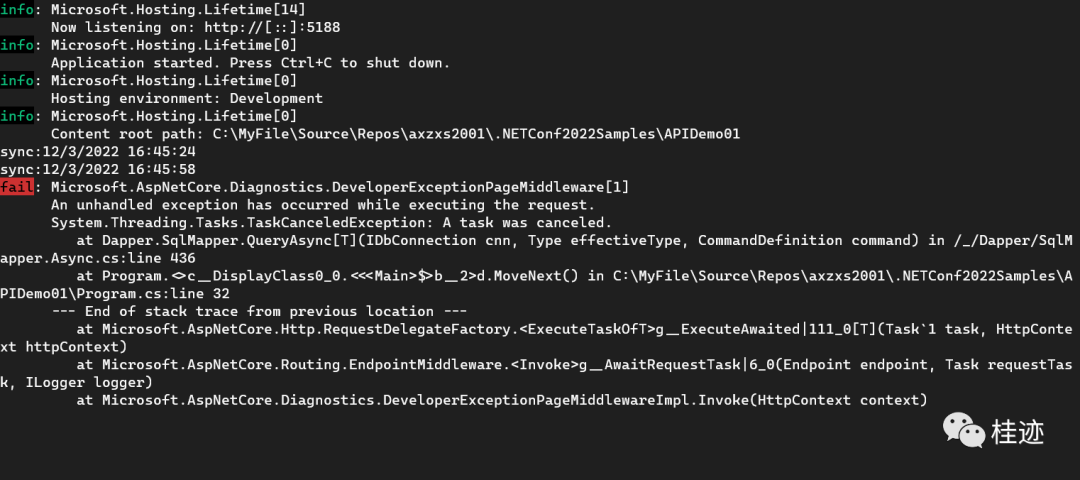Click the '桂迹' watermark text
Viewport: 1080px width, 480px height.
(x=1018, y=432)
